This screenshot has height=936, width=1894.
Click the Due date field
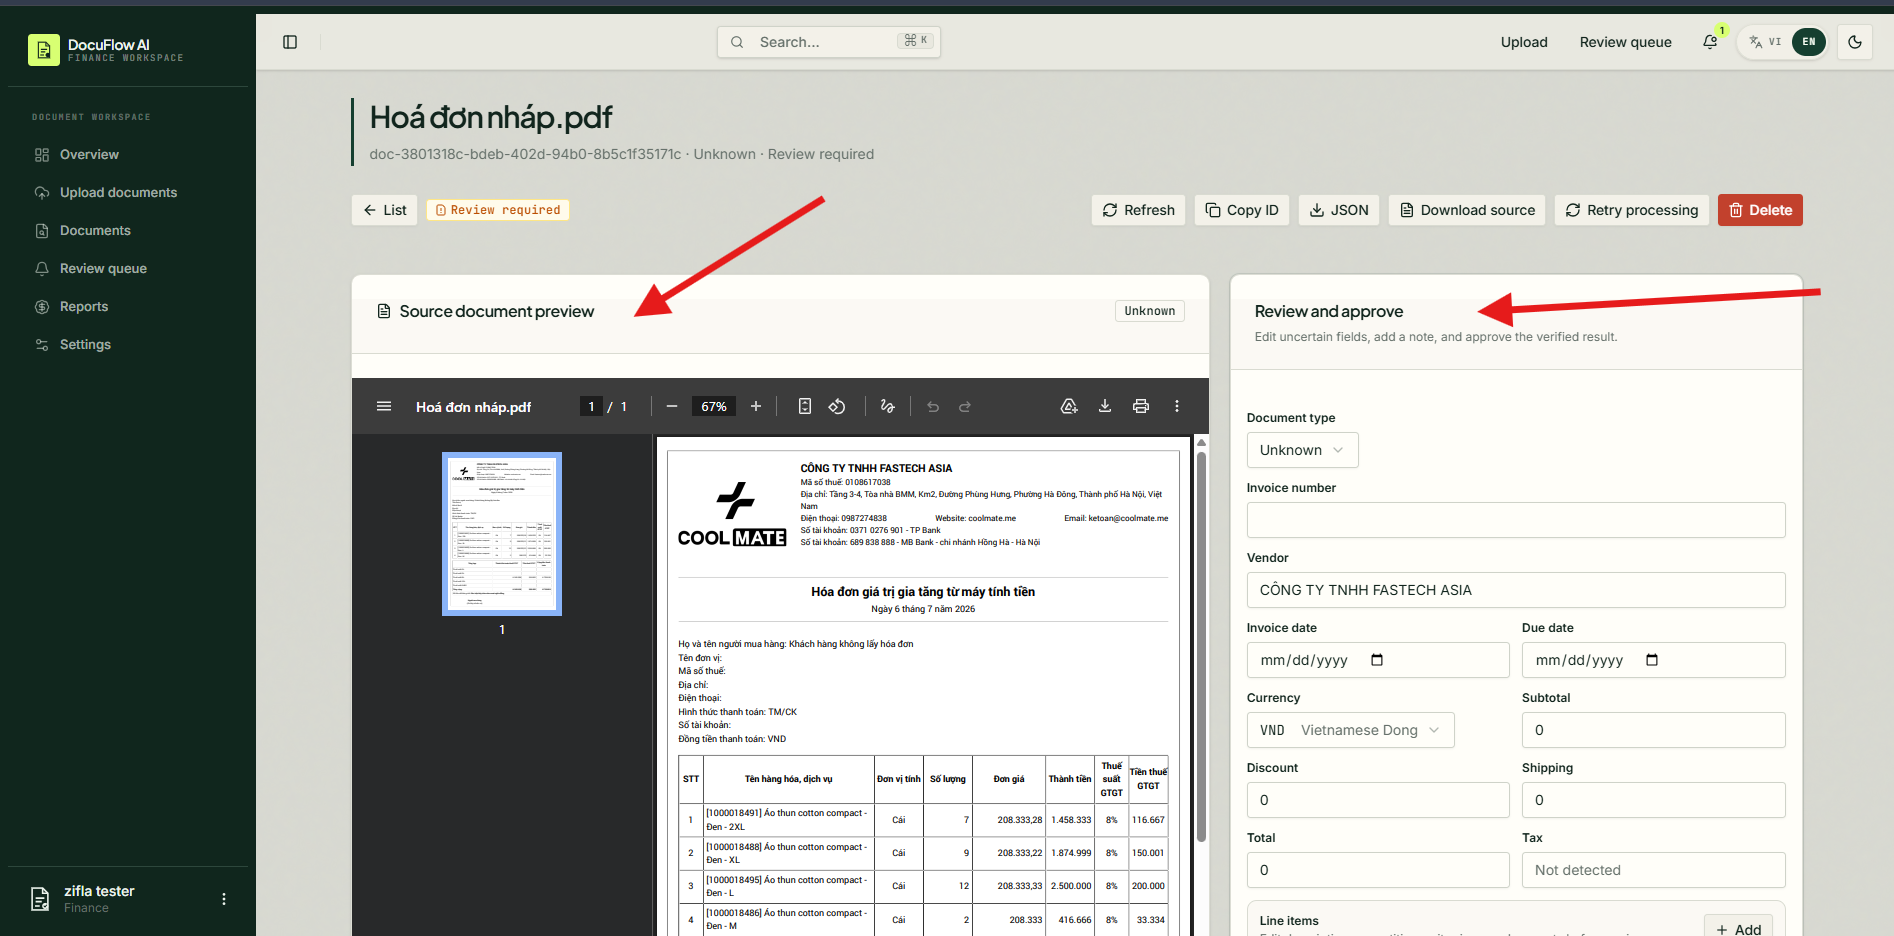click(x=1654, y=660)
